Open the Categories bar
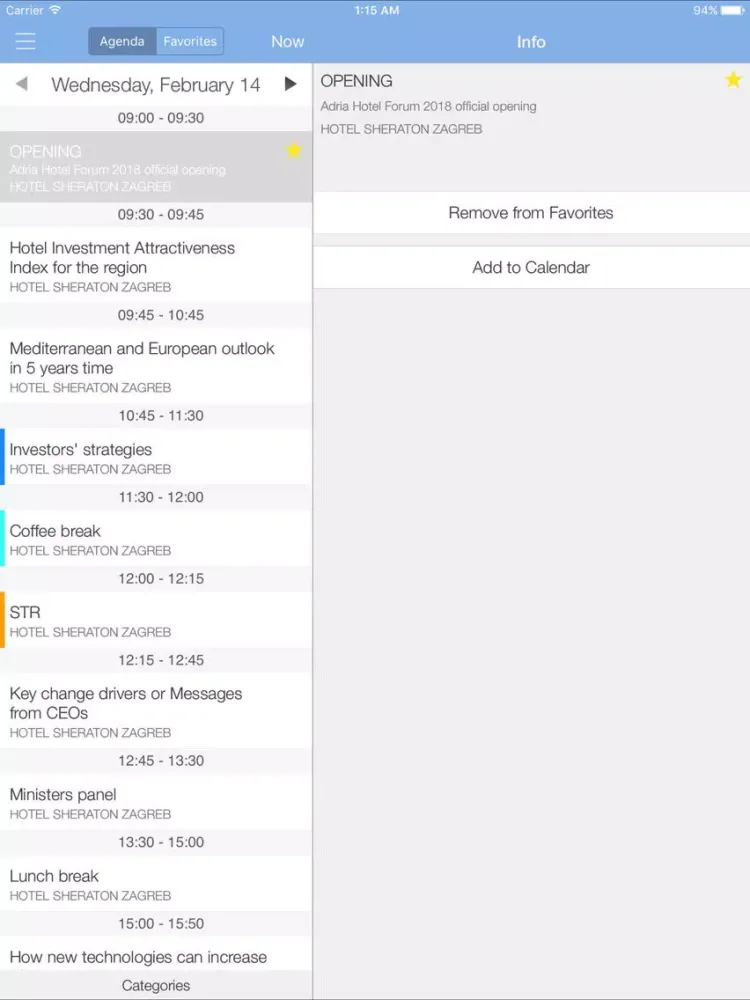This screenshot has width=750, height=1000. click(x=156, y=985)
